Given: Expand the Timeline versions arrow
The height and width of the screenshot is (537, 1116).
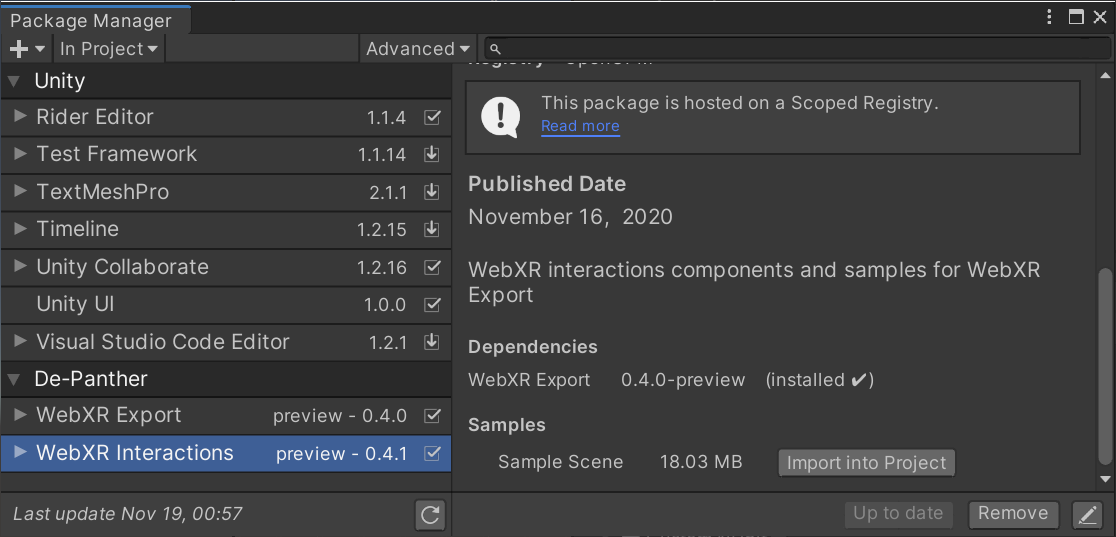Looking at the screenshot, I should point(21,229).
